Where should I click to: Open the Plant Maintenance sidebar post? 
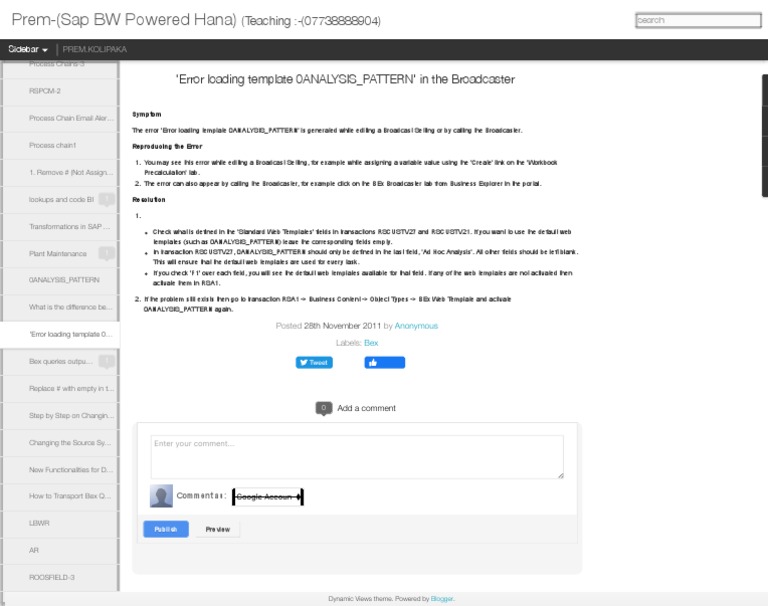click(x=58, y=254)
